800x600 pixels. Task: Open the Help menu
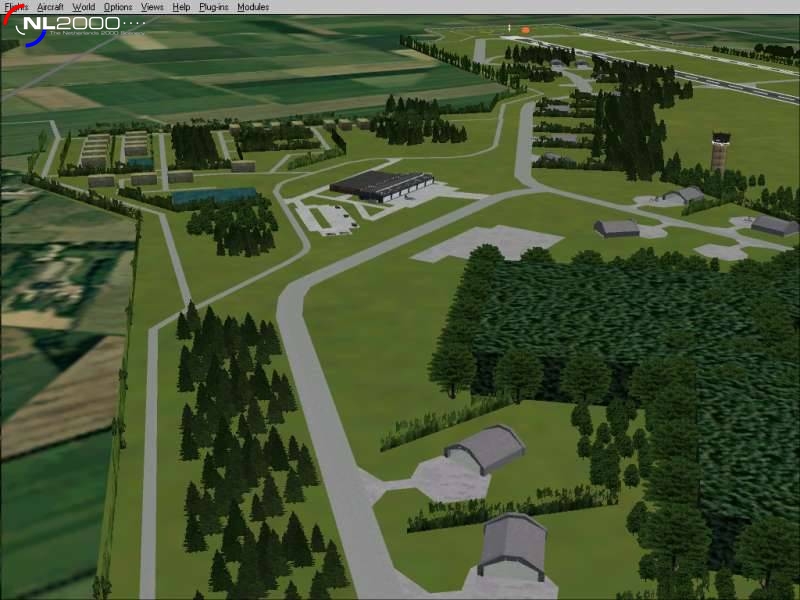coord(181,7)
